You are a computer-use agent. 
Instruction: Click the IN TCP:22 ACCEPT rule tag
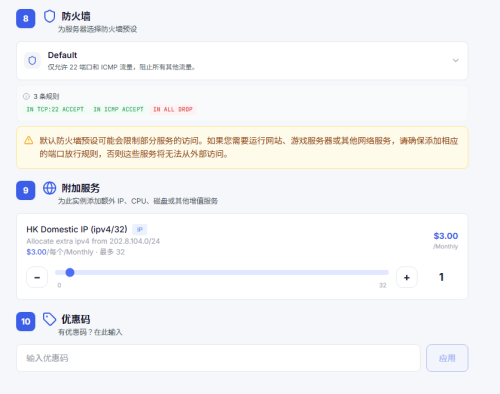pos(55,109)
